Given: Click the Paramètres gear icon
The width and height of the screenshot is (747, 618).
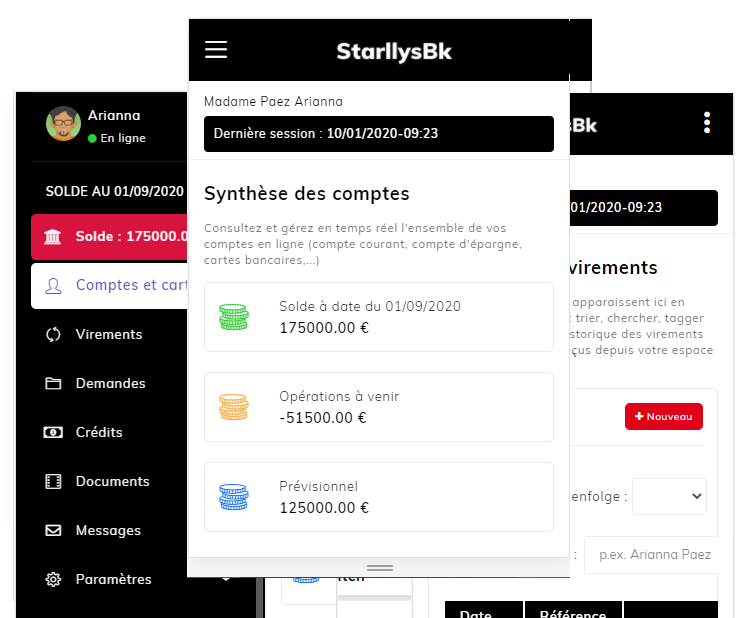Looking at the screenshot, I should [54, 580].
